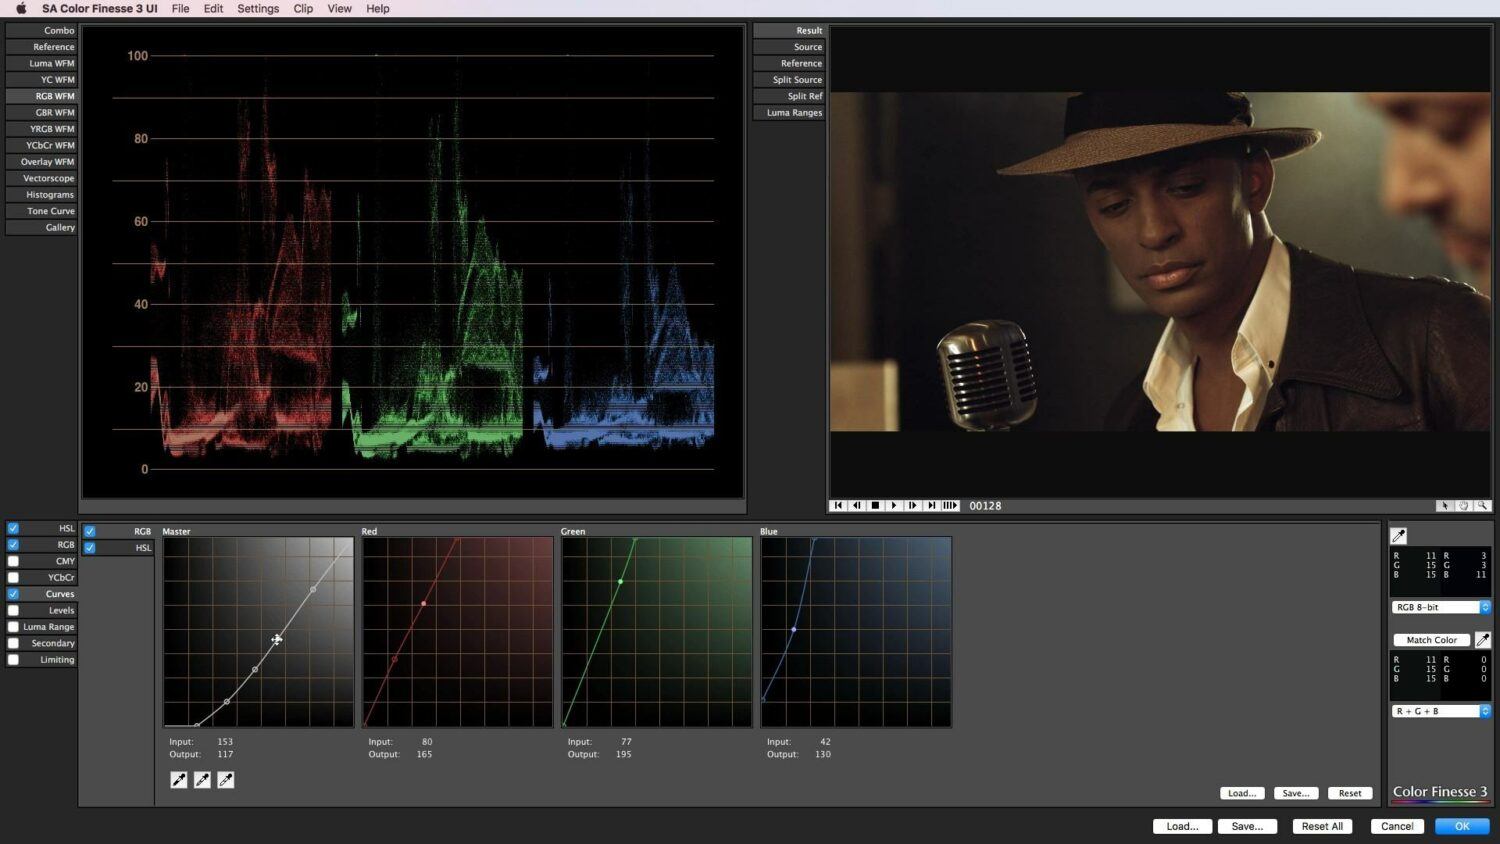Pick the white point eyedropper

click(226, 780)
